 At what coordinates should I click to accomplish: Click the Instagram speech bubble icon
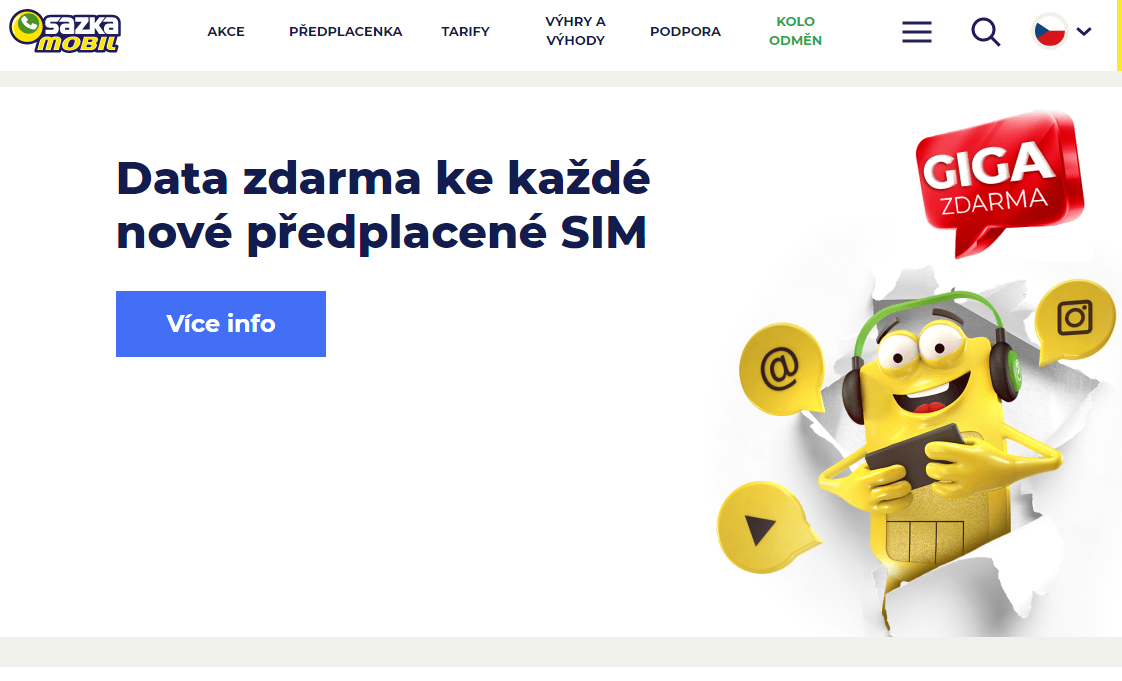pyautogui.click(x=1075, y=320)
